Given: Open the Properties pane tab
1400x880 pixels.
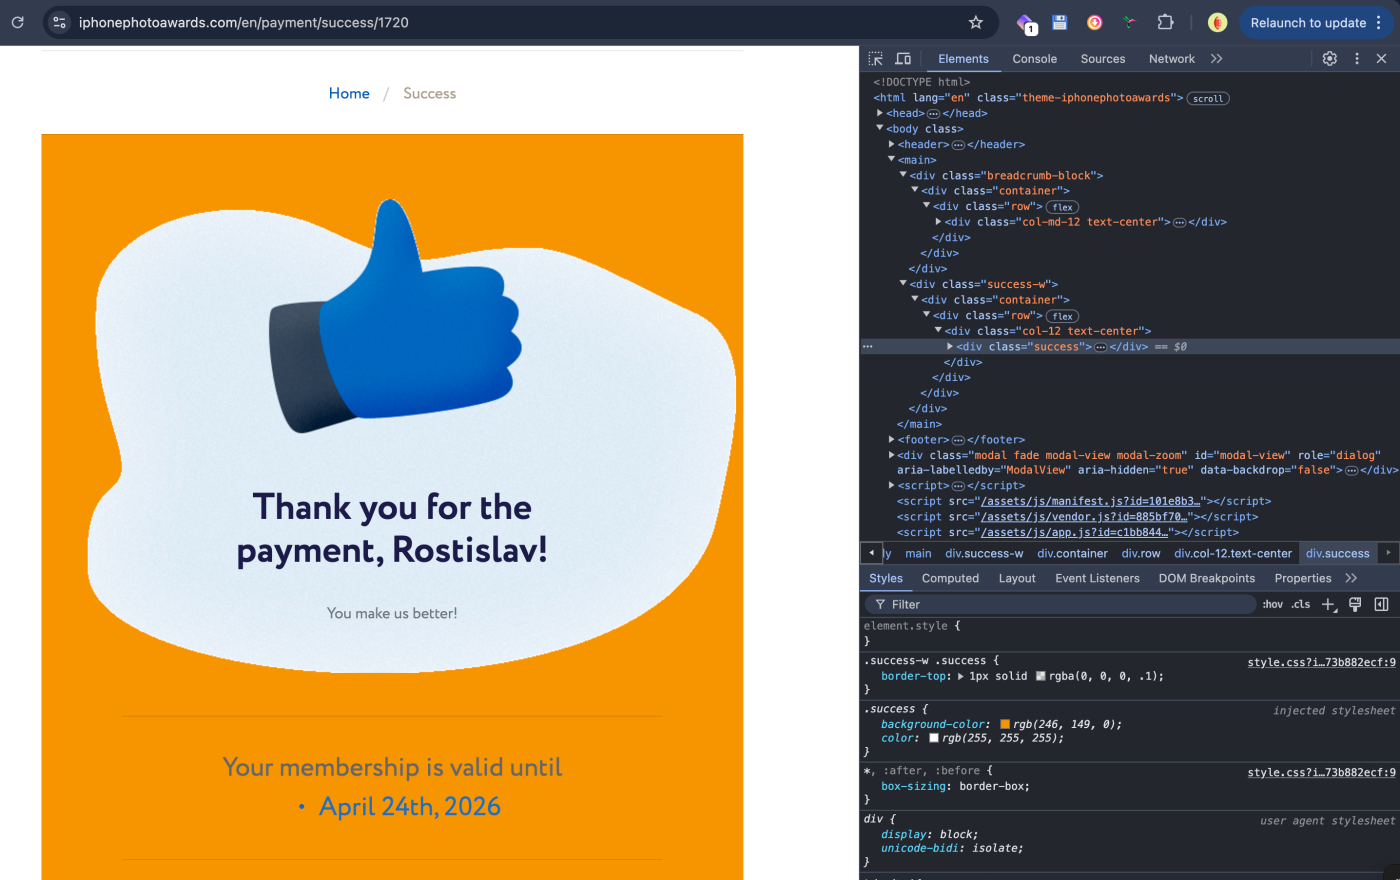Looking at the screenshot, I should point(1302,578).
